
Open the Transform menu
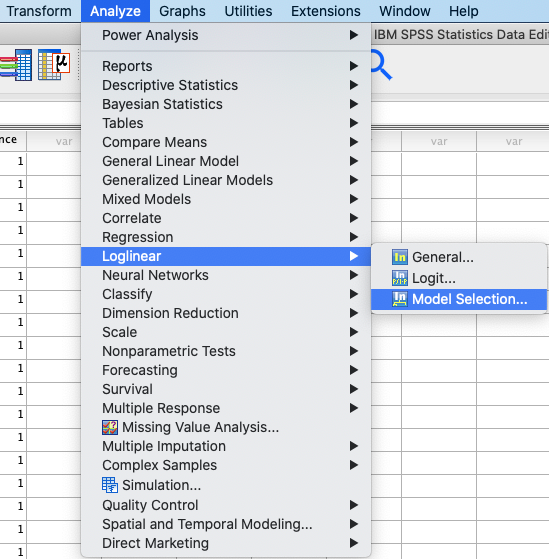39,11
